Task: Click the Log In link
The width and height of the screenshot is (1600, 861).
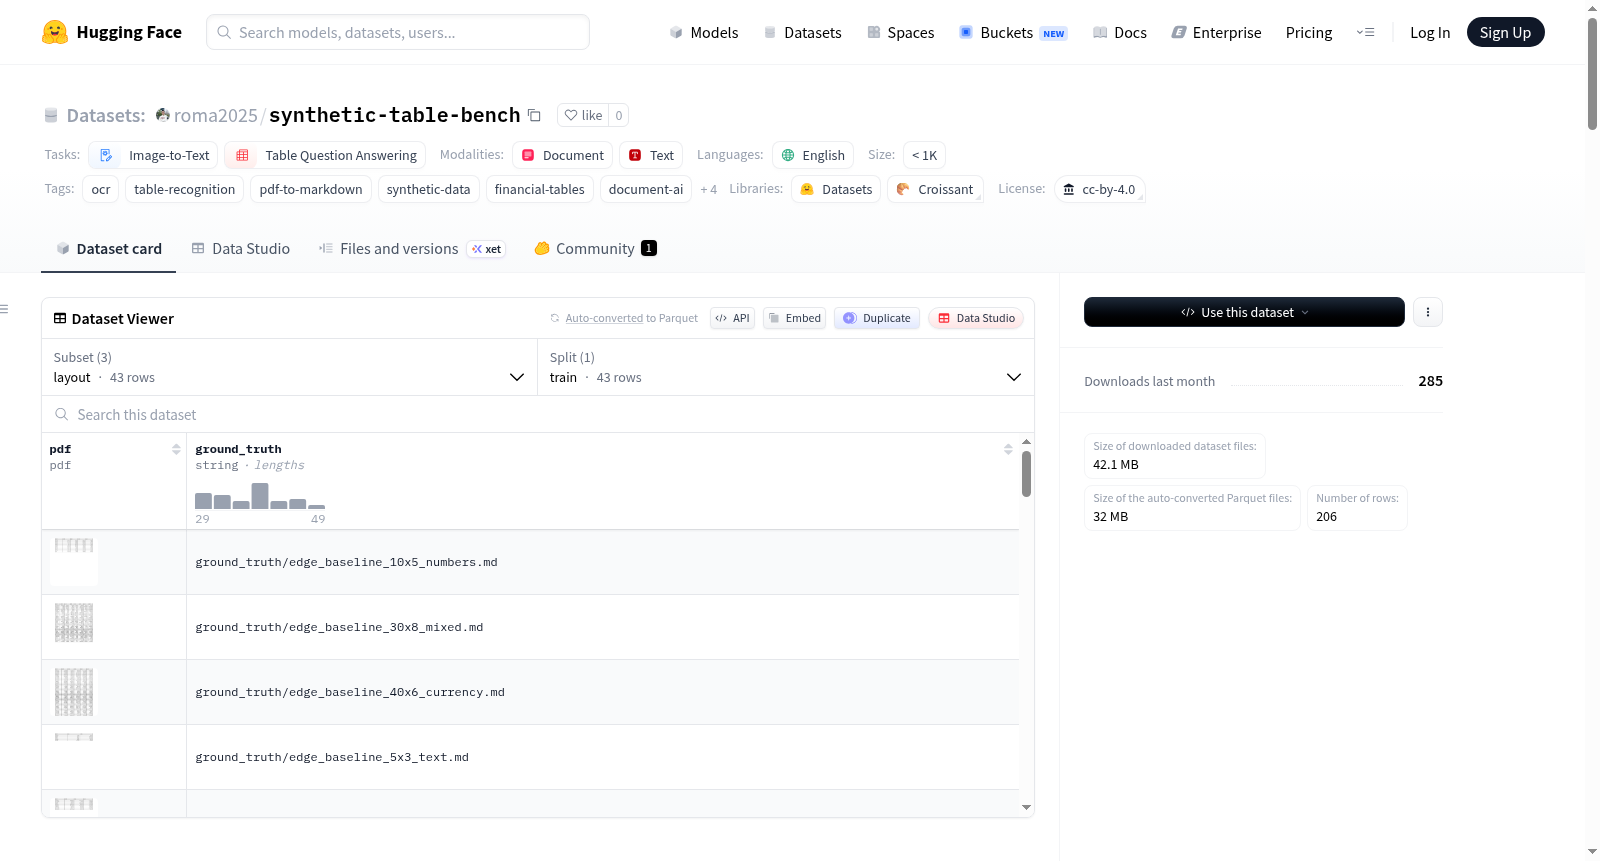Action: tap(1430, 32)
